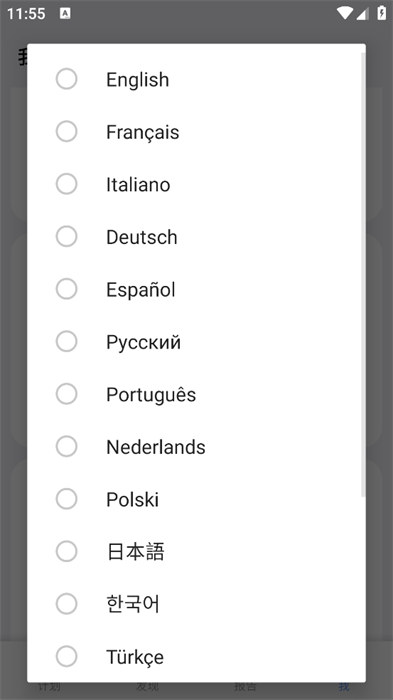Screen dimensions: 393x700
Task: Pick the Português radio button
Action: pos(67,394)
